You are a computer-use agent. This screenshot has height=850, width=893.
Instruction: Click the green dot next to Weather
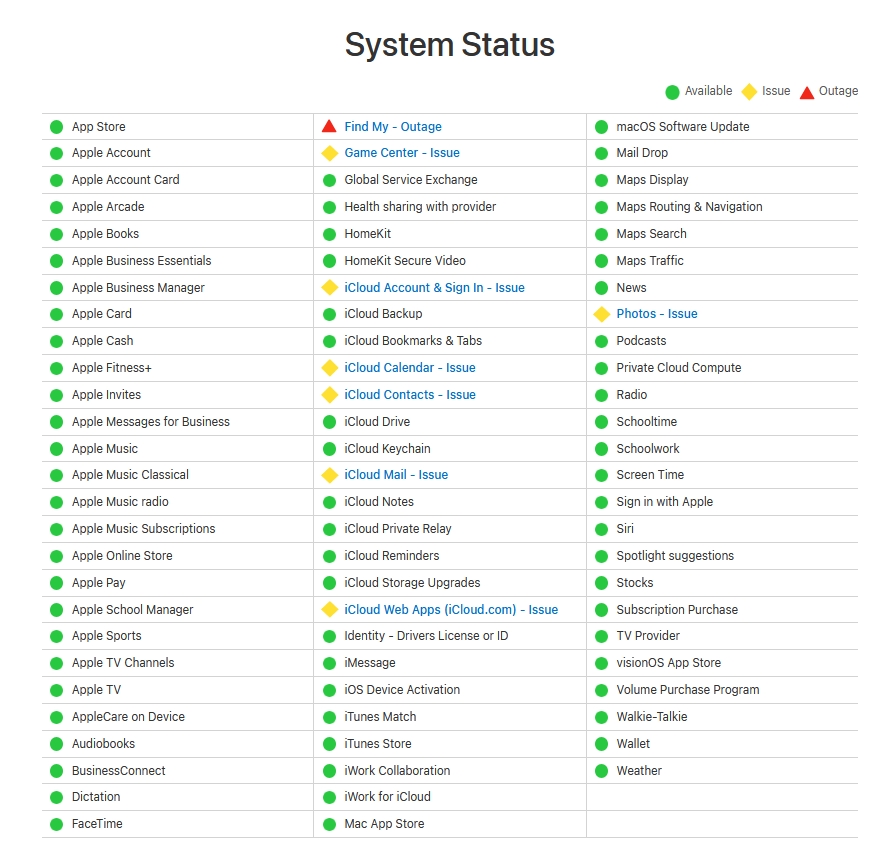[x=601, y=771]
